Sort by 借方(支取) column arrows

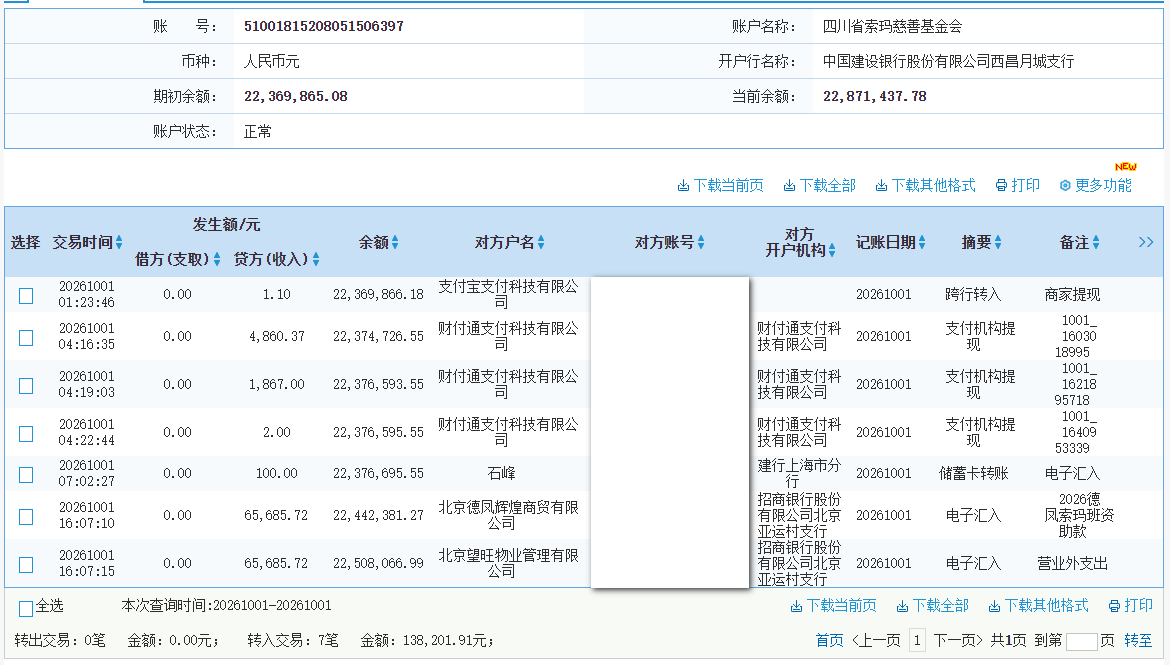pos(217,259)
